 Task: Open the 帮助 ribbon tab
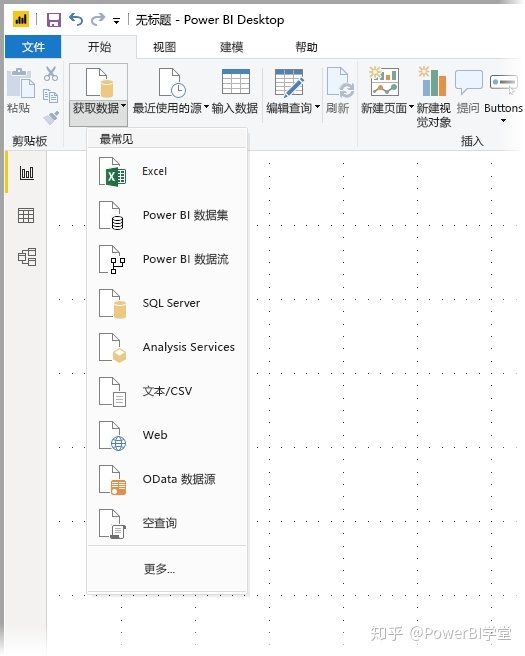[x=306, y=47]
